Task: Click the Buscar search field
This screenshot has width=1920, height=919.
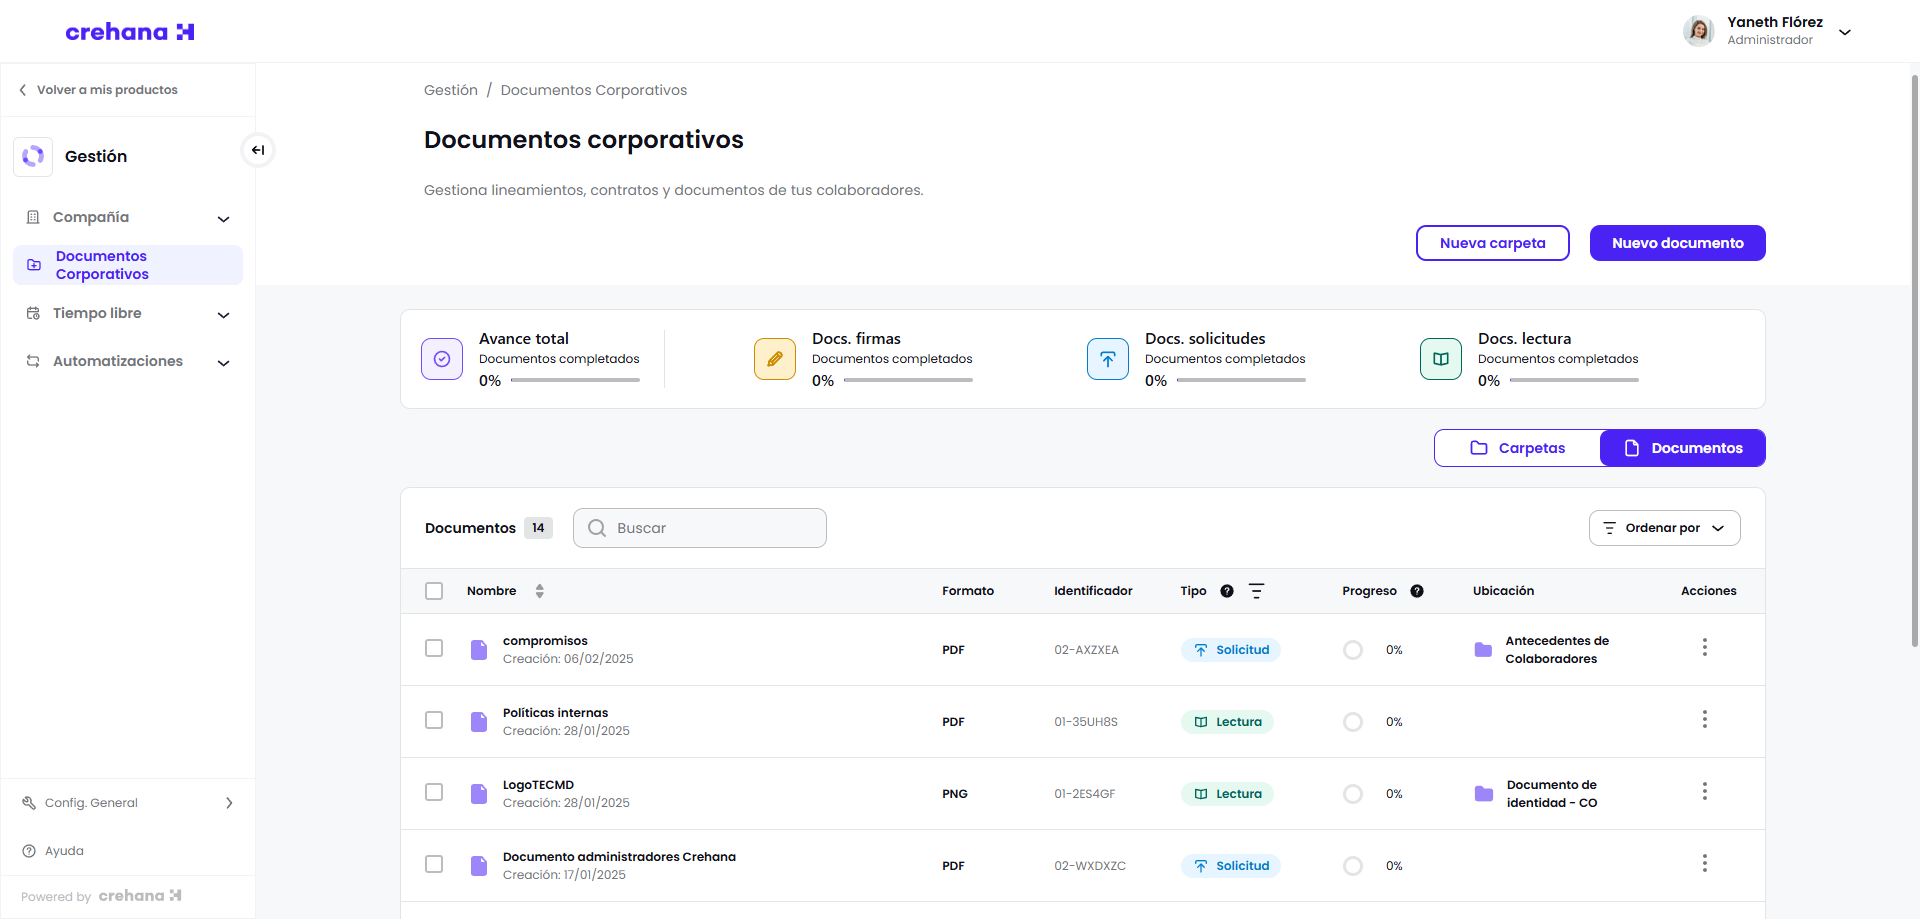Action: click(x=700, y=528)
